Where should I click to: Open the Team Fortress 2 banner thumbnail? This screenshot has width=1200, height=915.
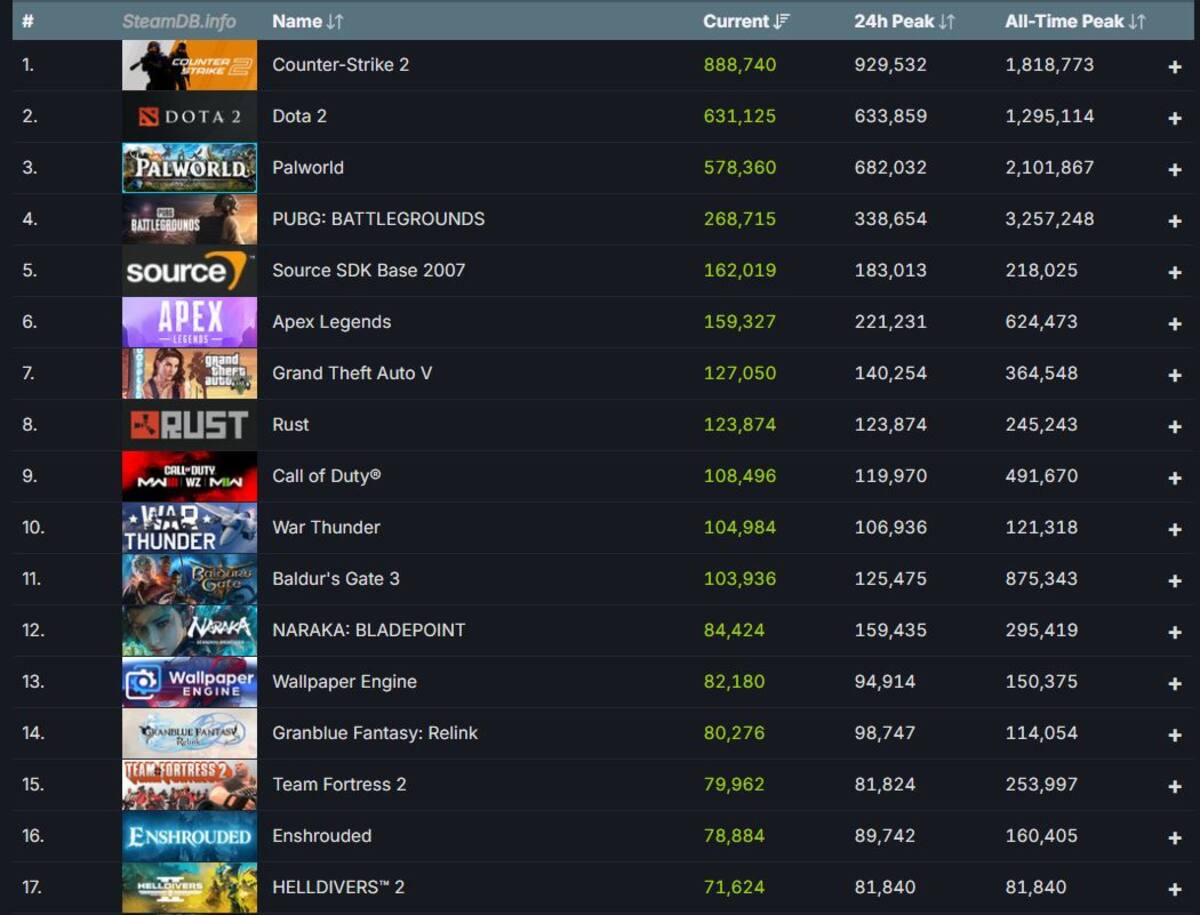pos(189,785)
